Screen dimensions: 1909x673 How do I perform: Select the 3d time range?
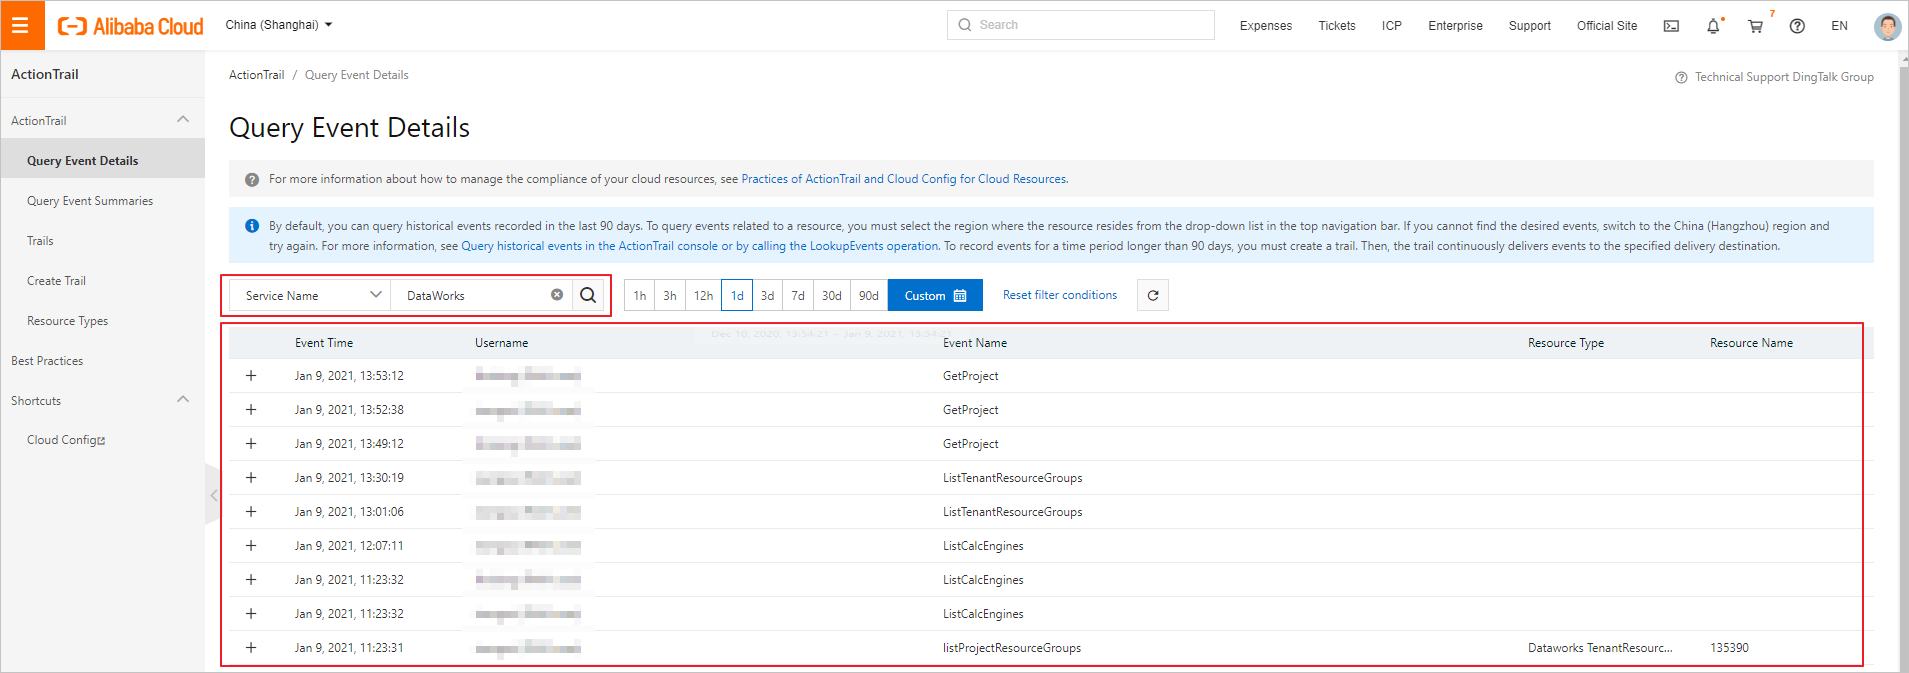pos(768,295)
